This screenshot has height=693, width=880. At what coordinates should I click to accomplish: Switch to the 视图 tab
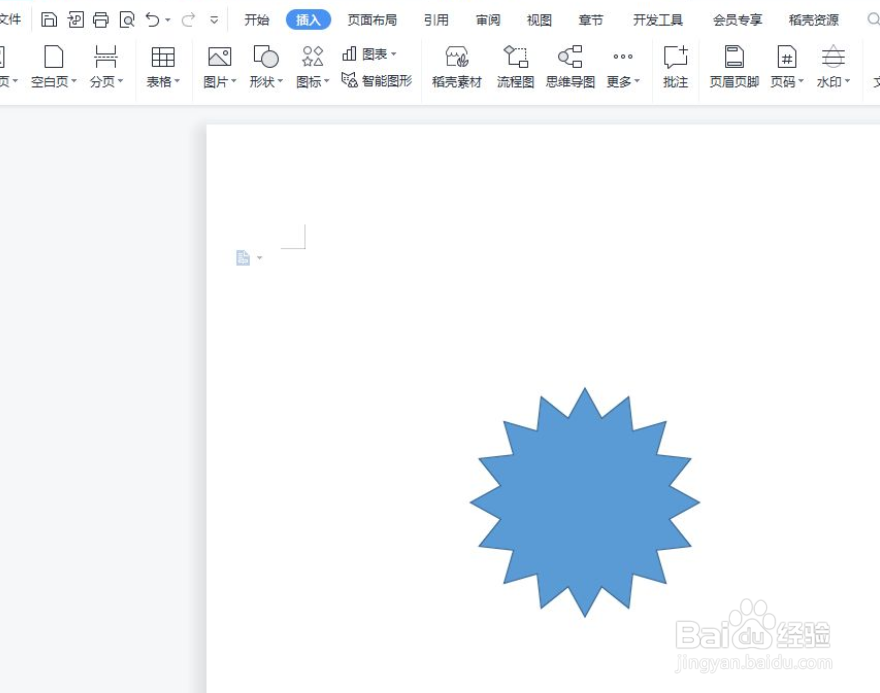pos(539,20)
